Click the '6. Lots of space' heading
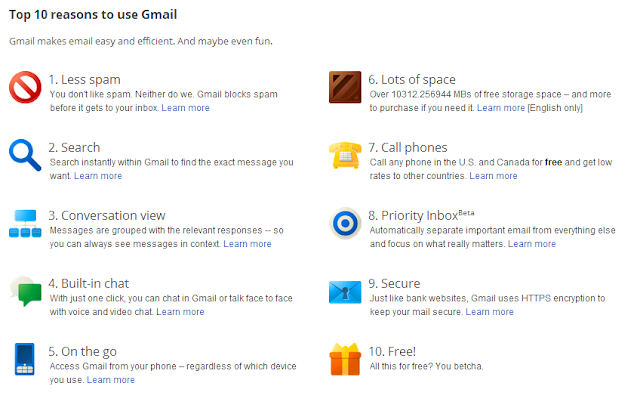Image resolution: width=640 pixels, height=411 pixels. (412, 80)
